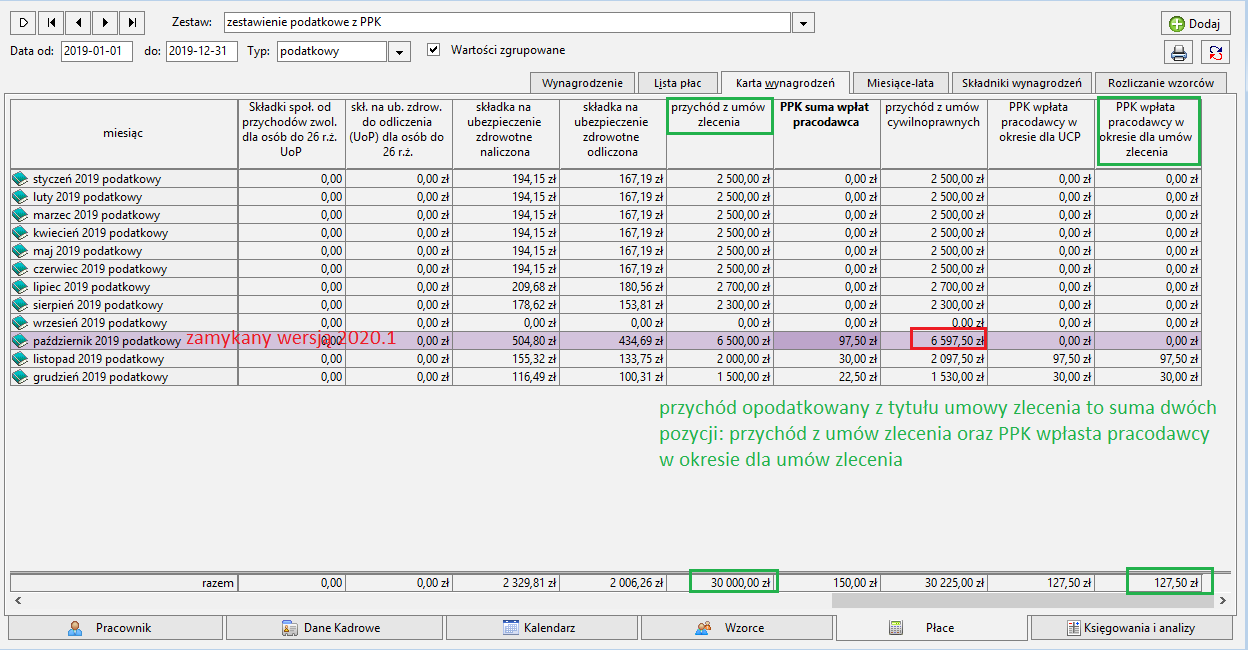This screenshot has height=650, width=1248.
Task: Click the book icon beside wrzesień 2019 podatkowy
Action: (x=20, y=323)
